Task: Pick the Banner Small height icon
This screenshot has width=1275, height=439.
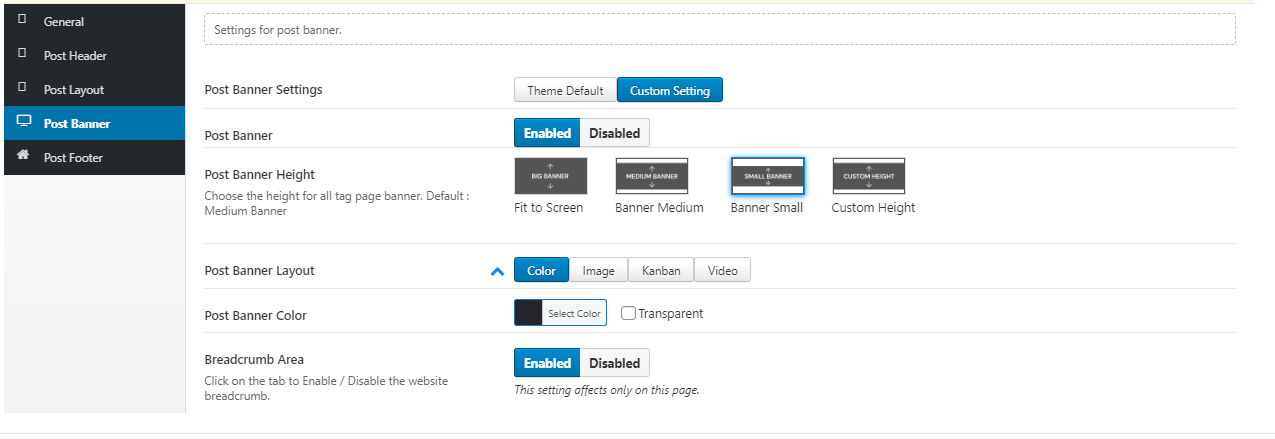Action: click(x=767, y=176)
